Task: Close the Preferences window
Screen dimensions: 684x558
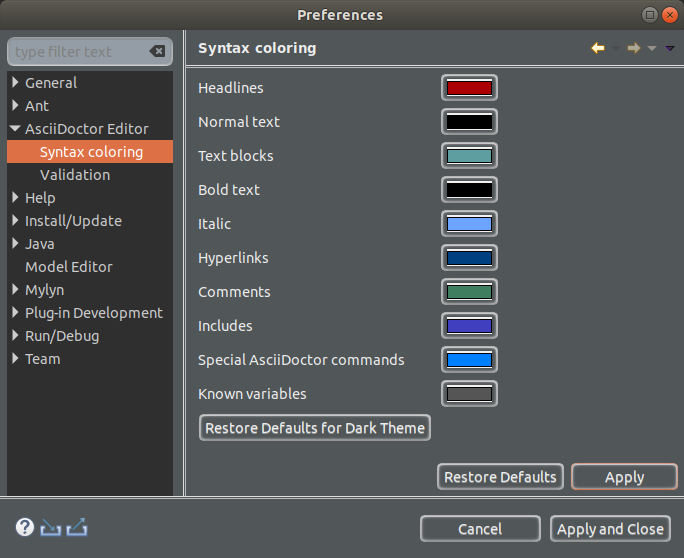Action: [x=670, y=15]
